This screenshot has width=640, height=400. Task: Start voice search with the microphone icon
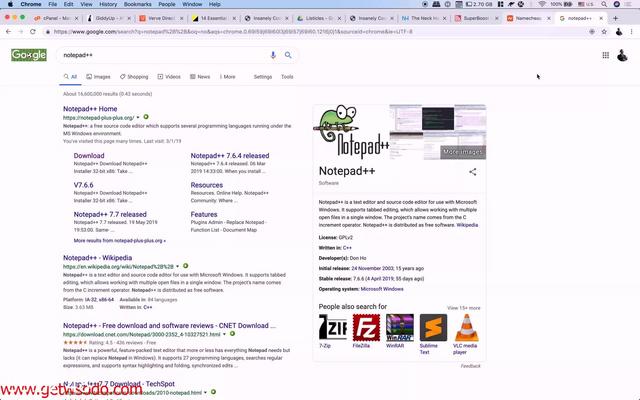click(x=273, y=55)
